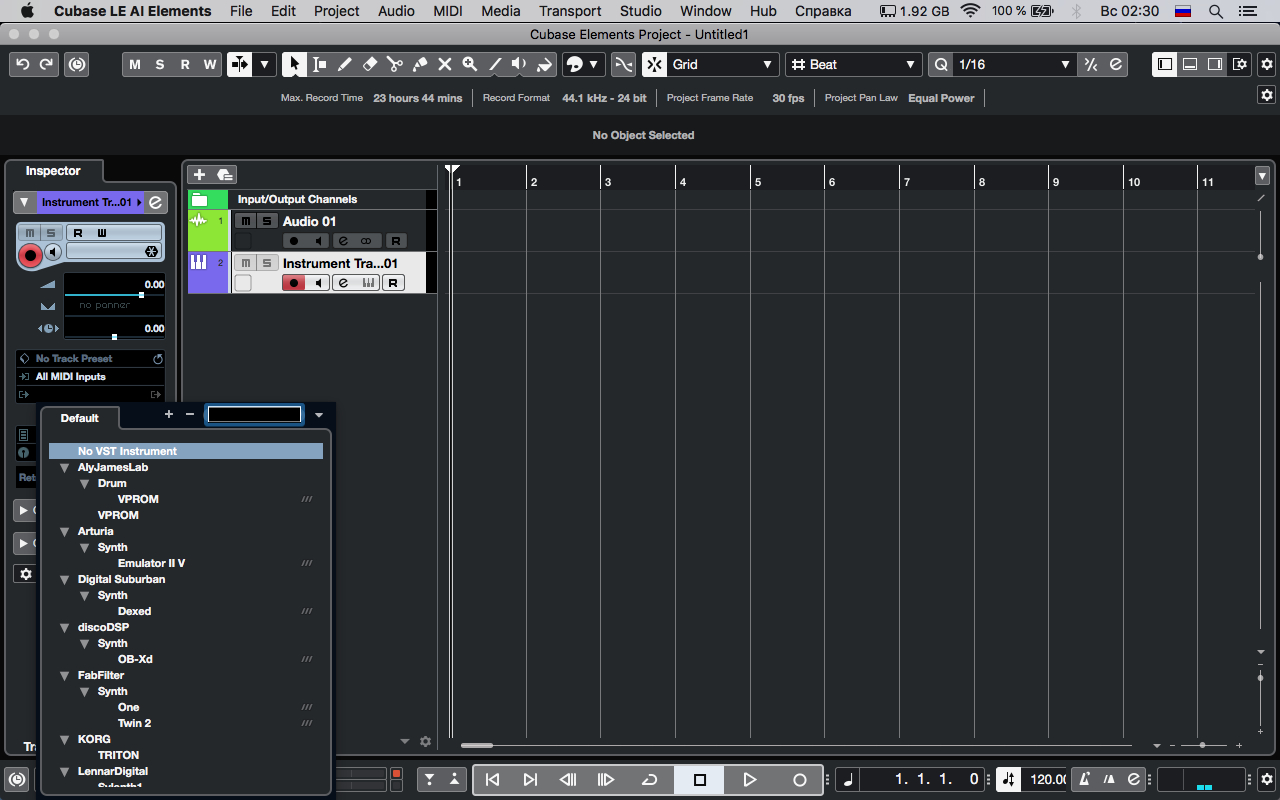
Task: Open the Studio menu
Action: tap(641, 11)
